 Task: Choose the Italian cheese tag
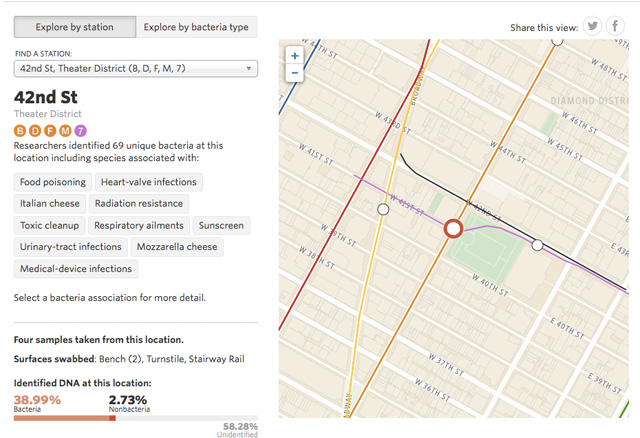click(48, 204)
